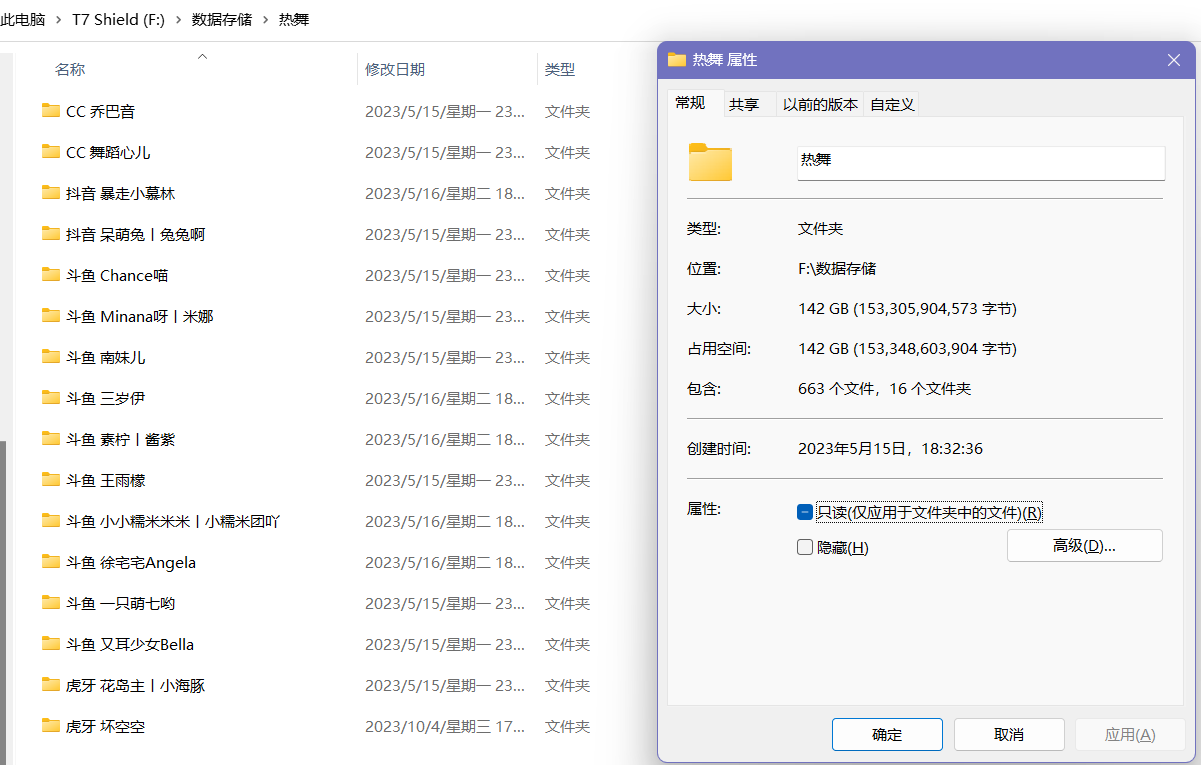
Task: Click location value F:\数据存储
Action: pyautogui.click(x=837, y=268)
